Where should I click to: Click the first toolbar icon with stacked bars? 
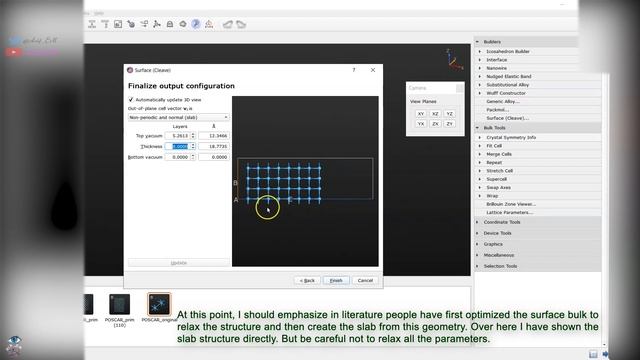92,24
